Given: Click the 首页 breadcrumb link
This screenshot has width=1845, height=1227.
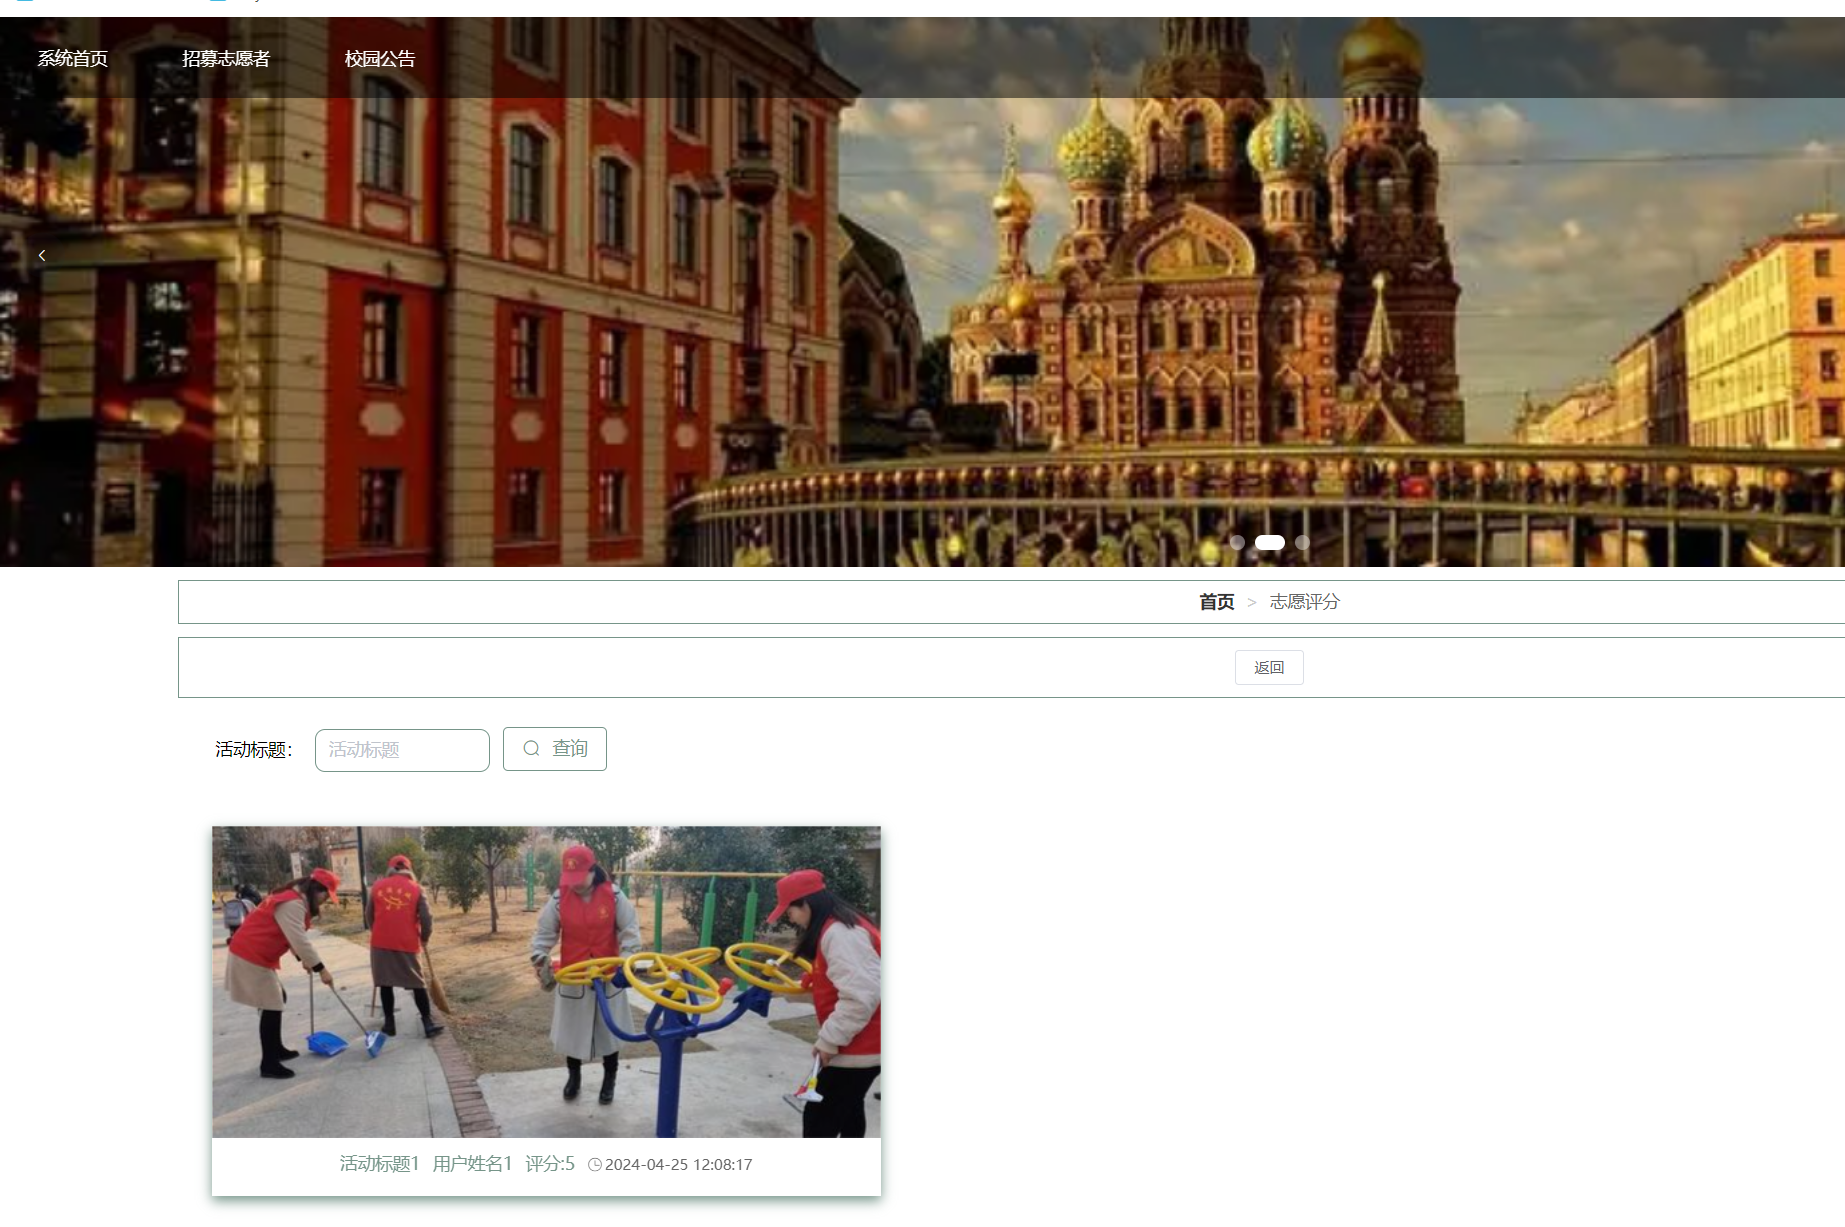Looking at the screenshot, I should click(1216, 602).
